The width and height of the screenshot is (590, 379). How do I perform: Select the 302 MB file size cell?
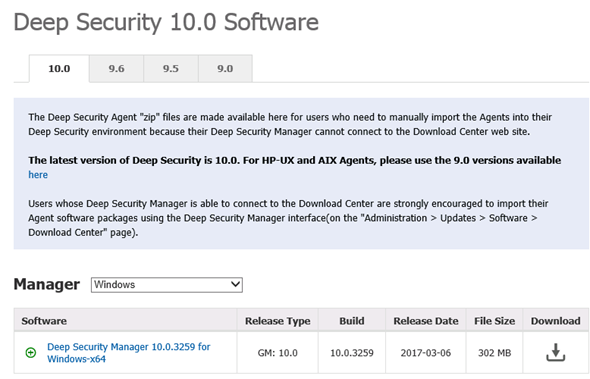(x=494, y=353)
